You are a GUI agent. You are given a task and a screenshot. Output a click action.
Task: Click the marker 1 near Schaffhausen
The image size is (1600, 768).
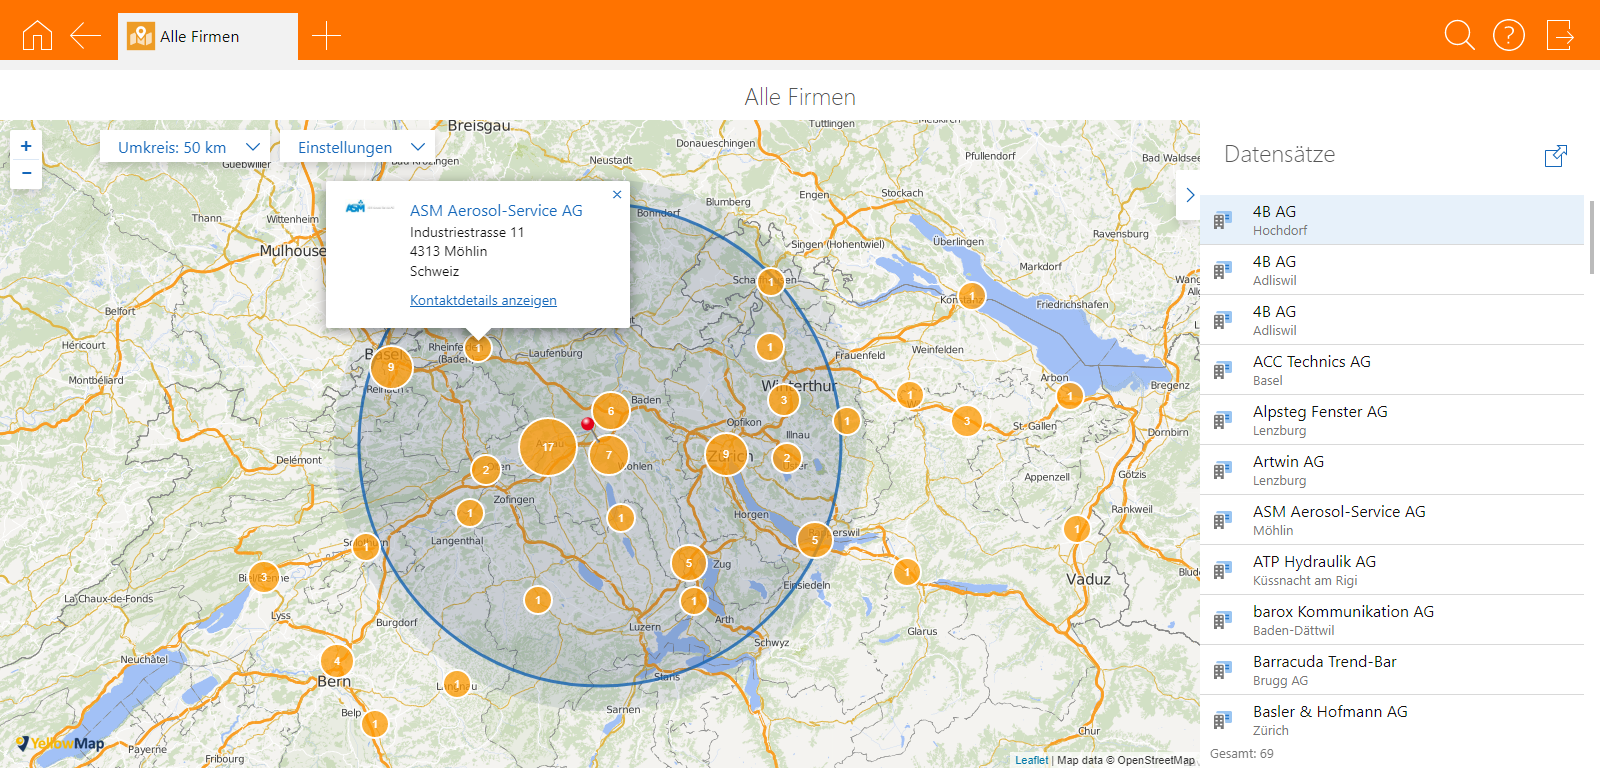tap(770, 282)
